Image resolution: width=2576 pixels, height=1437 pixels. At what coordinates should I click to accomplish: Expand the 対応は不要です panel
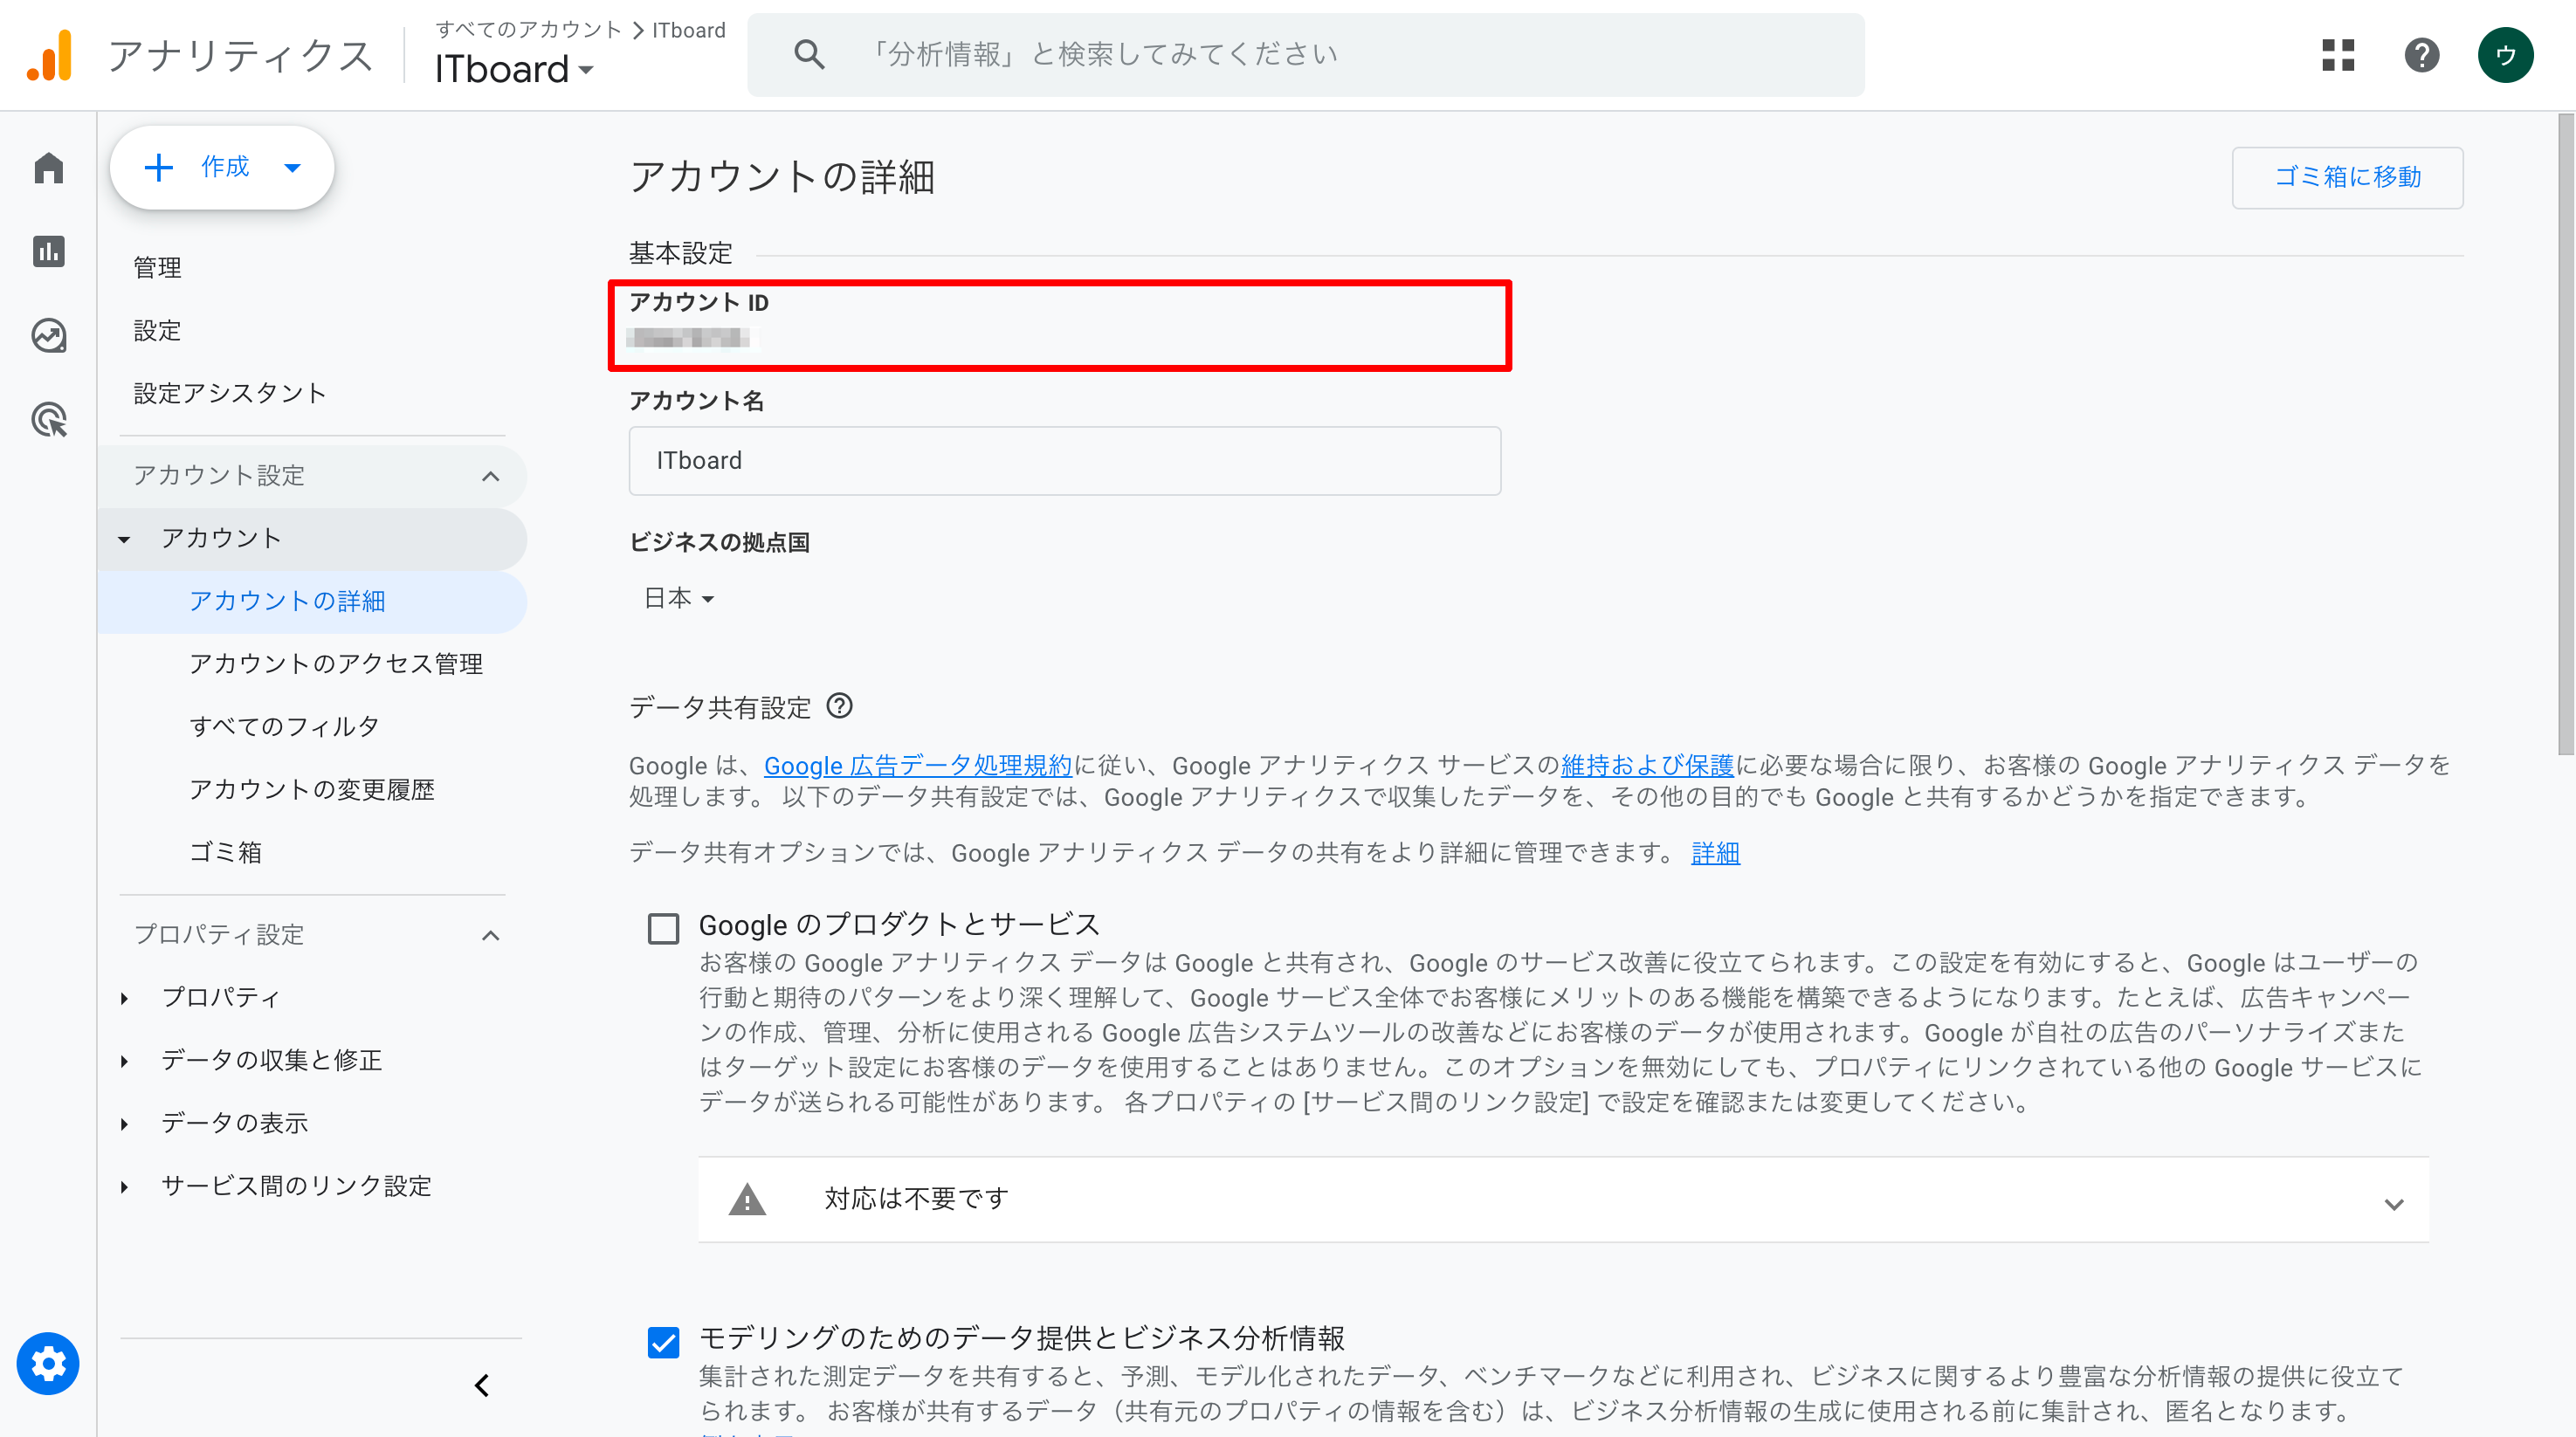[x=2393, y=1203]
